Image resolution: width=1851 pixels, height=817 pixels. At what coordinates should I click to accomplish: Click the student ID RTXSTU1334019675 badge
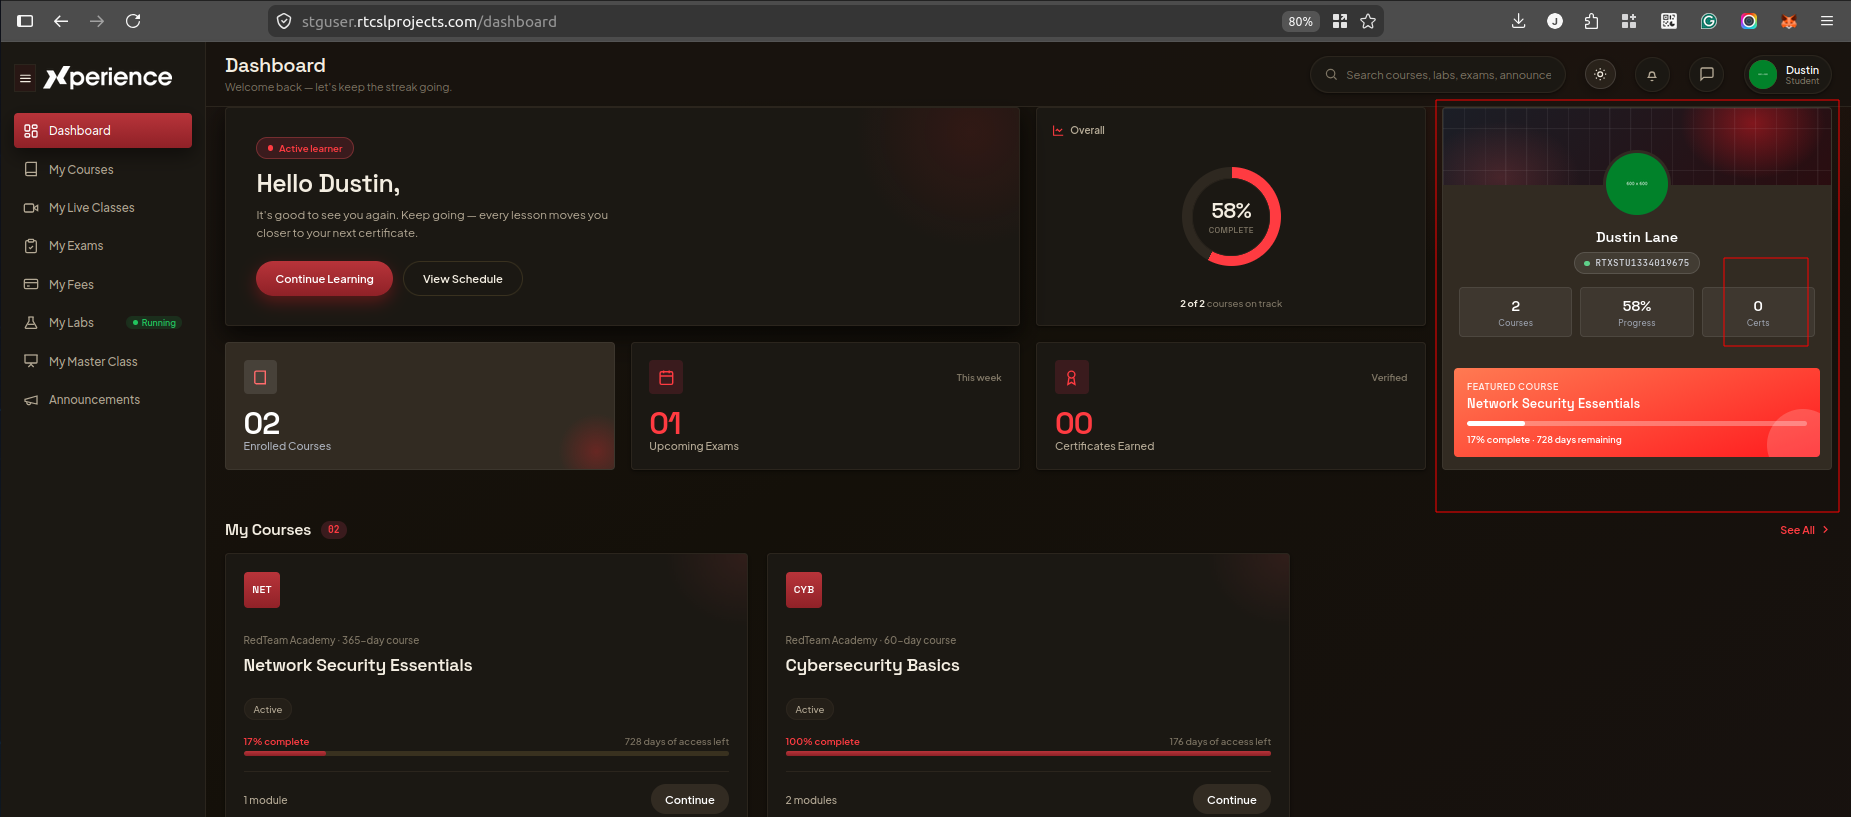(1636, 263)
